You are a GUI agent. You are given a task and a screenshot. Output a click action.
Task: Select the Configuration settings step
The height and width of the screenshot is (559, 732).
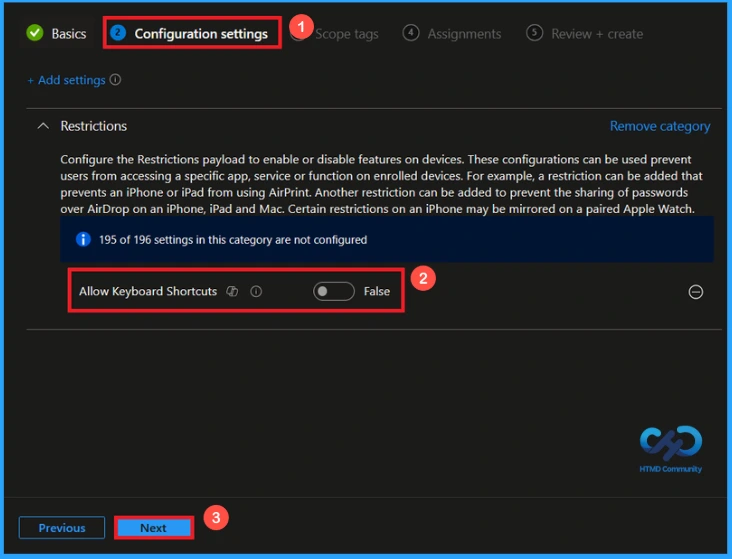click(x=190, y=34)
